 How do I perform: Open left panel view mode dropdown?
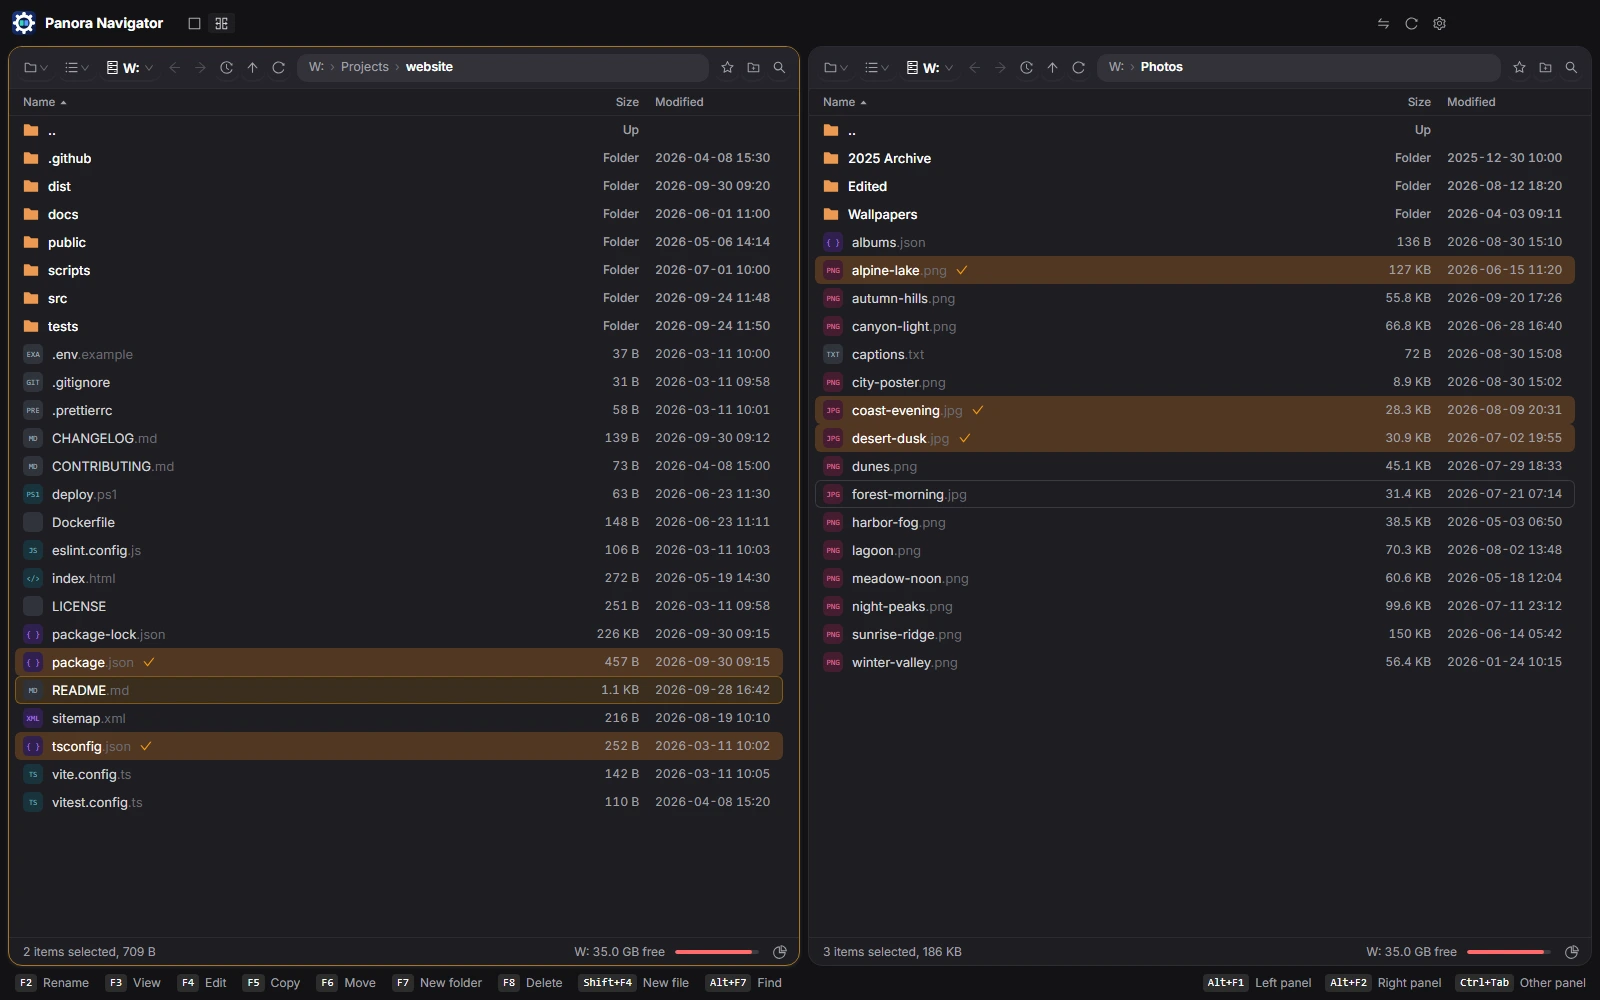click(77, 67)
